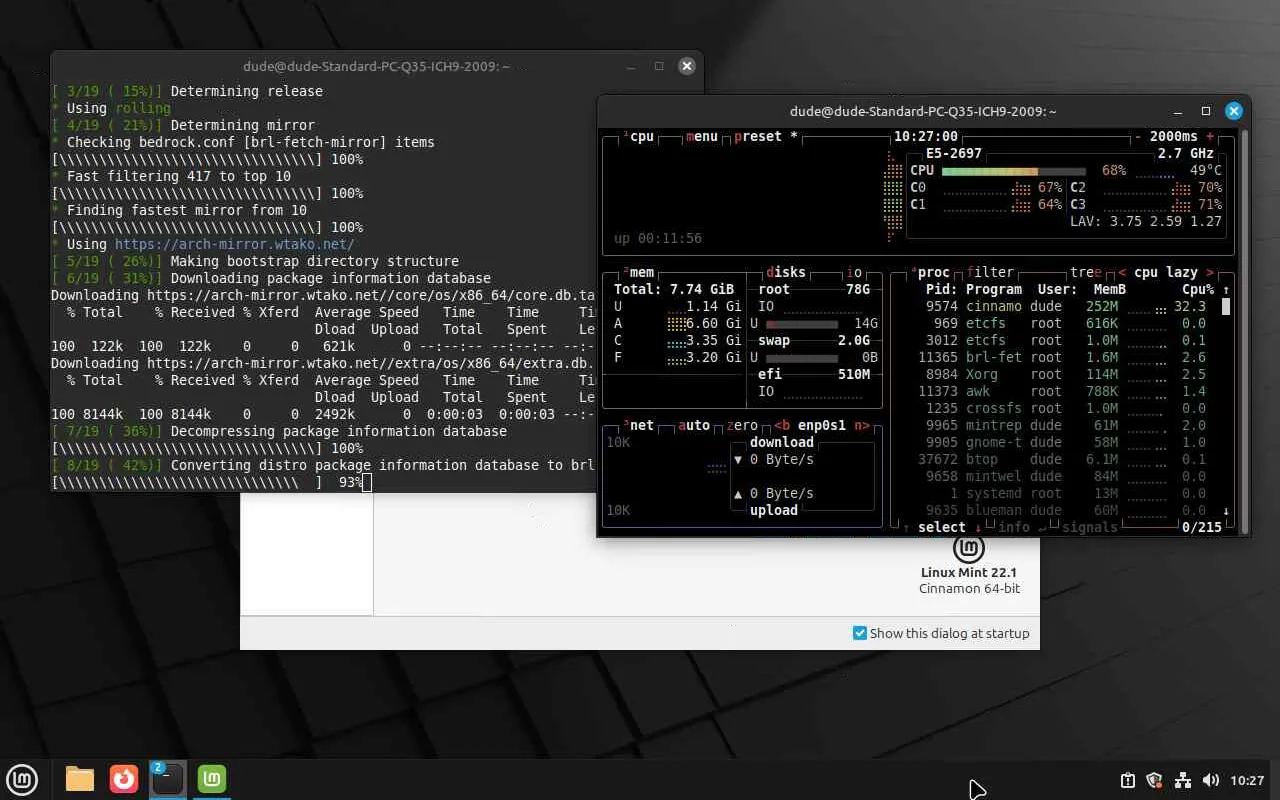Viewport: 1280px width, 800px height.
Task: Click the E5-2697 CPU model label
Action: pos(954,153)
